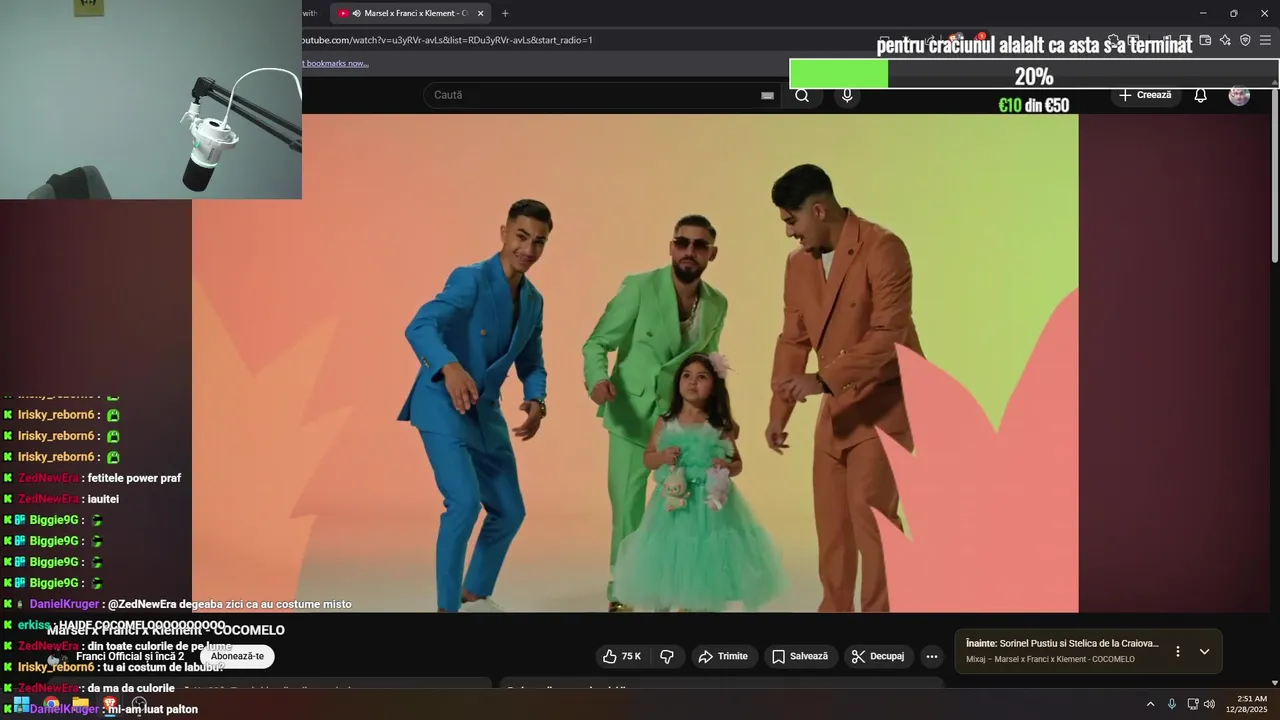Click the Creează button

pos(1145,95)
